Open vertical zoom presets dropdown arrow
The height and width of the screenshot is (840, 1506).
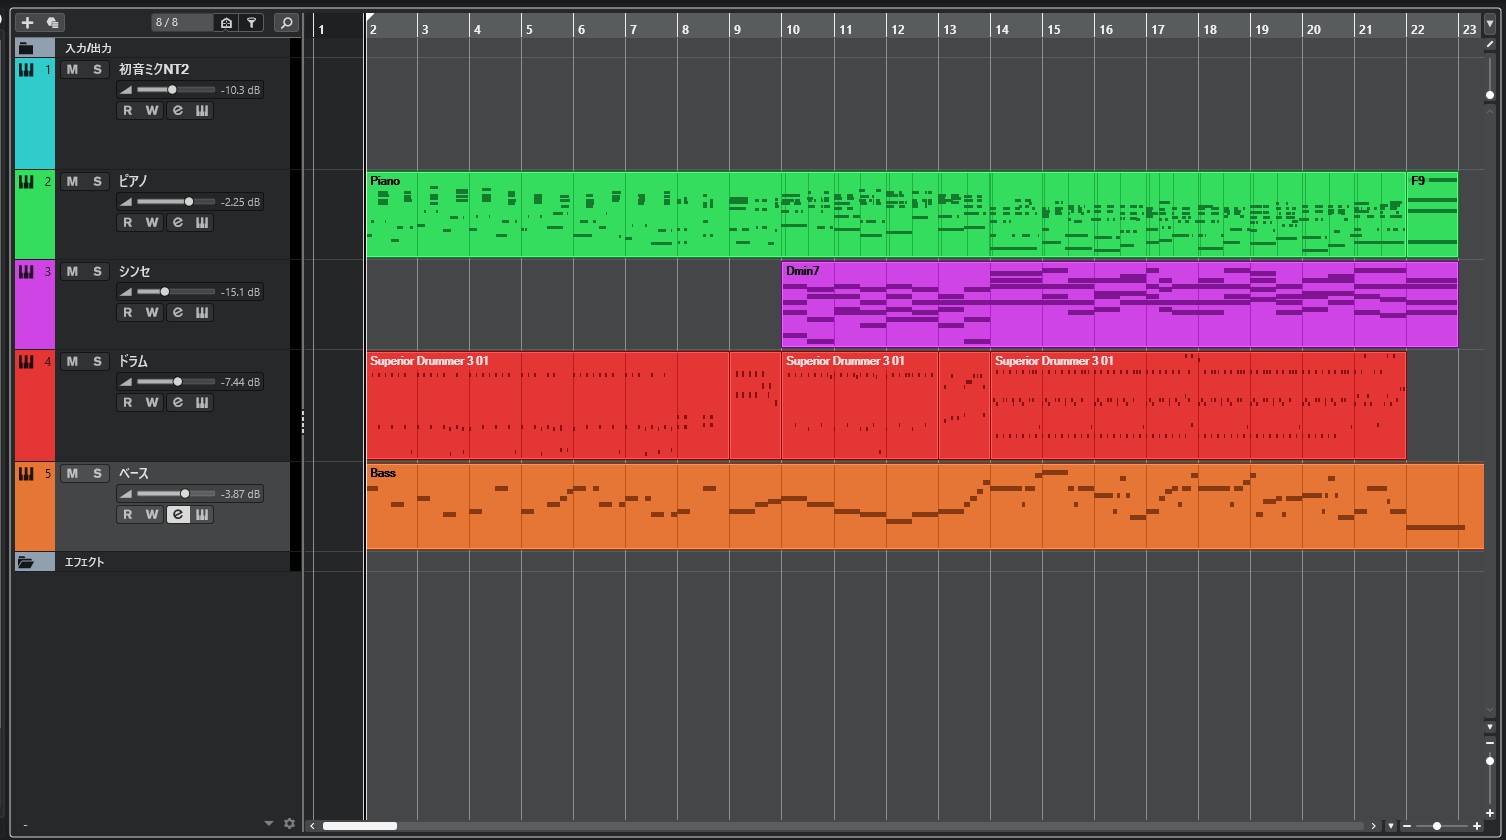1490,726
